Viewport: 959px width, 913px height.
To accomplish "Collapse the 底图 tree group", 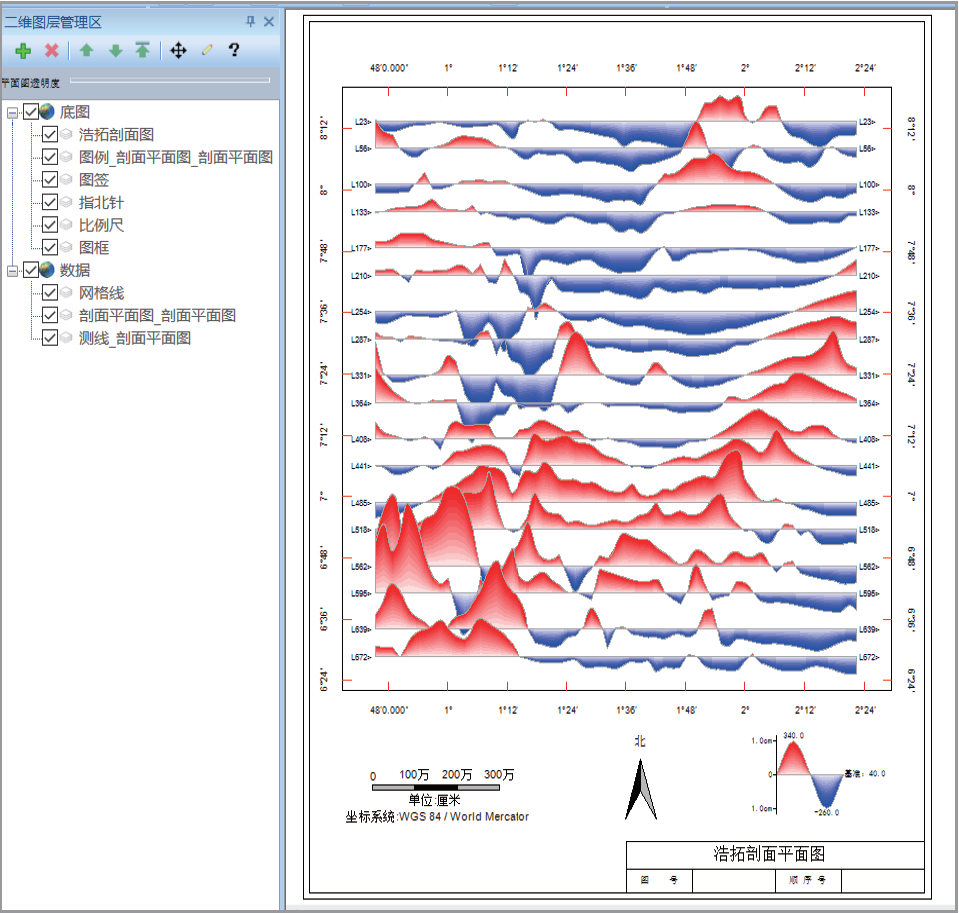I will click(x=12, y=113).
